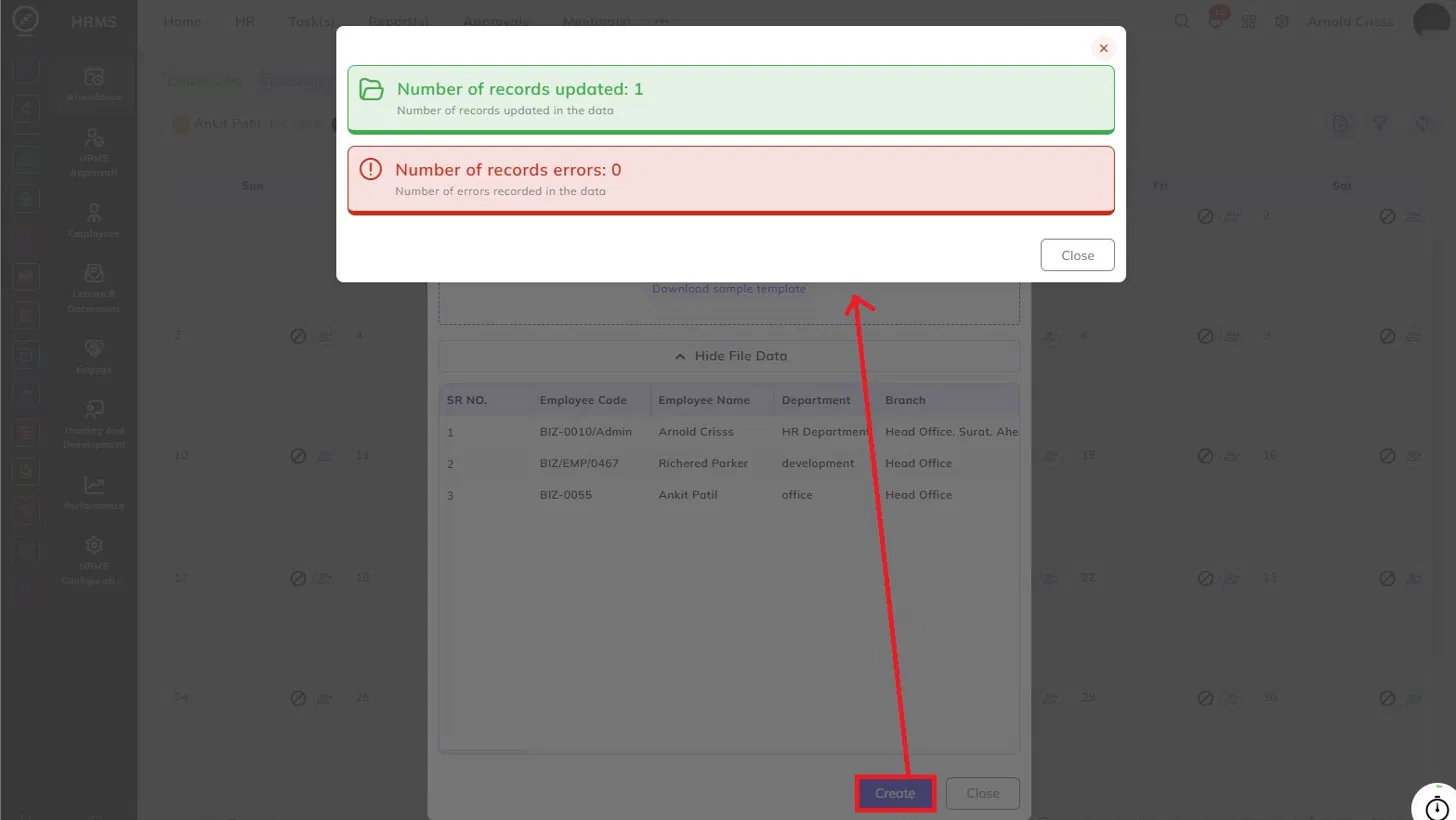The width and height of the screenshot is (1456, 820).
Task: Open Performance in the sidebar
Action: point(94,492)
